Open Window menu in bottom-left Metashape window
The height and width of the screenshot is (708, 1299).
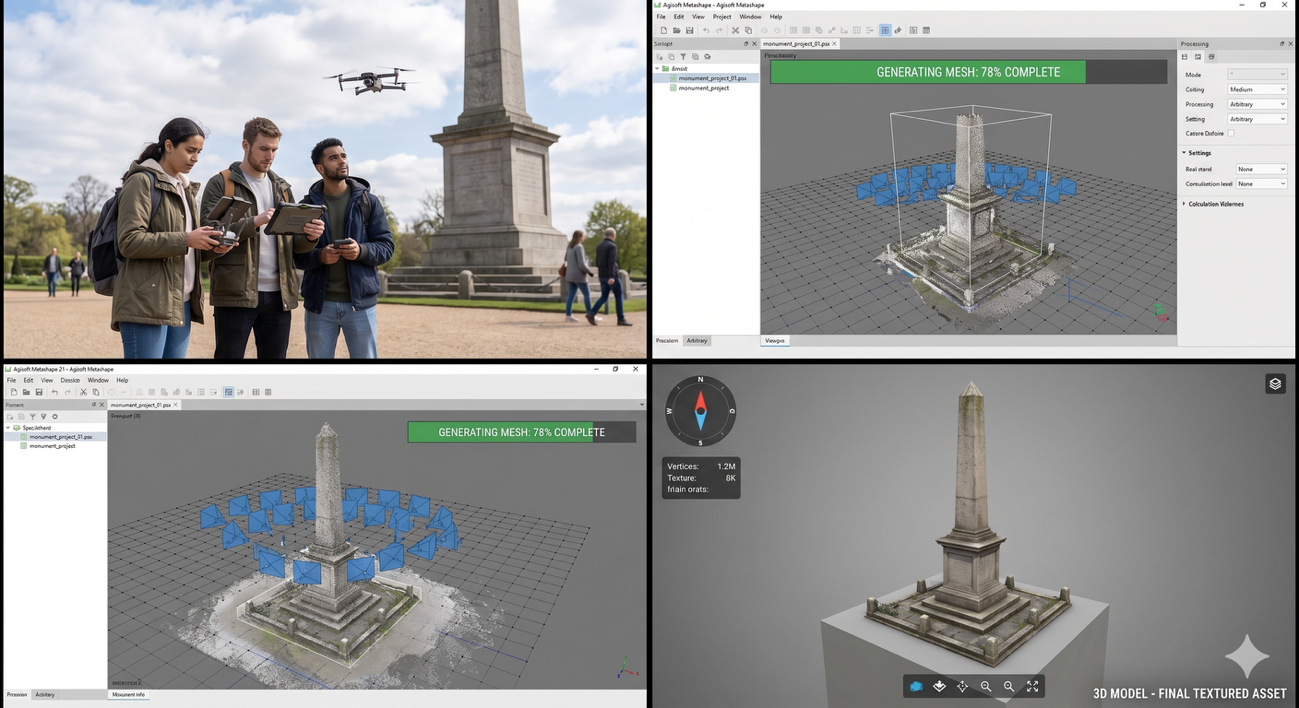98,380
